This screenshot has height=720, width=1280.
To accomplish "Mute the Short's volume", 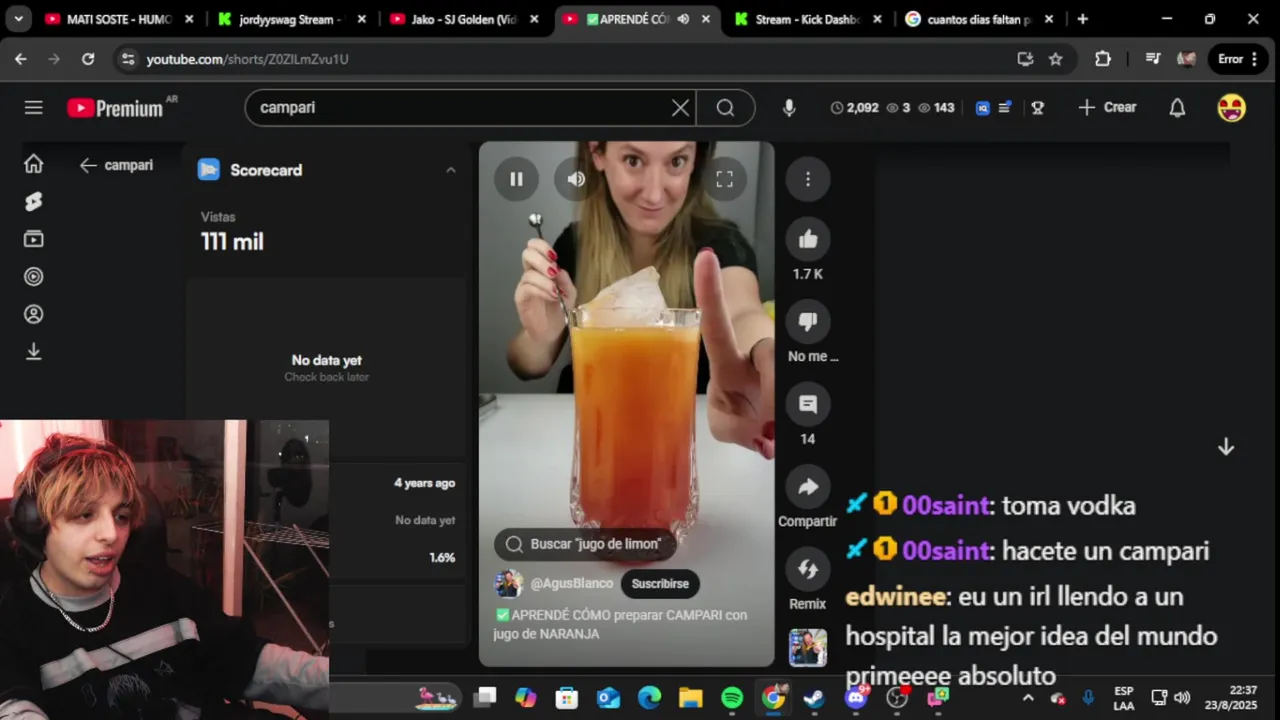I will [x=576, y=179].
